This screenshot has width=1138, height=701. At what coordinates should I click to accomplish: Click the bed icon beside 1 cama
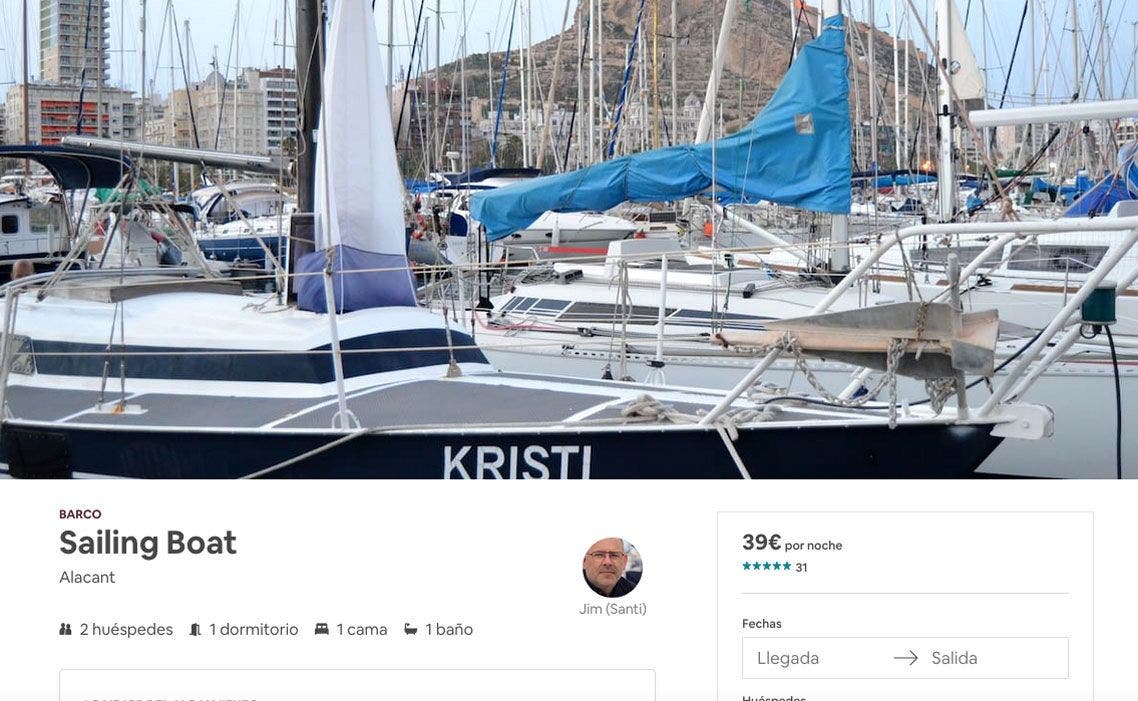tap(322, 629)
